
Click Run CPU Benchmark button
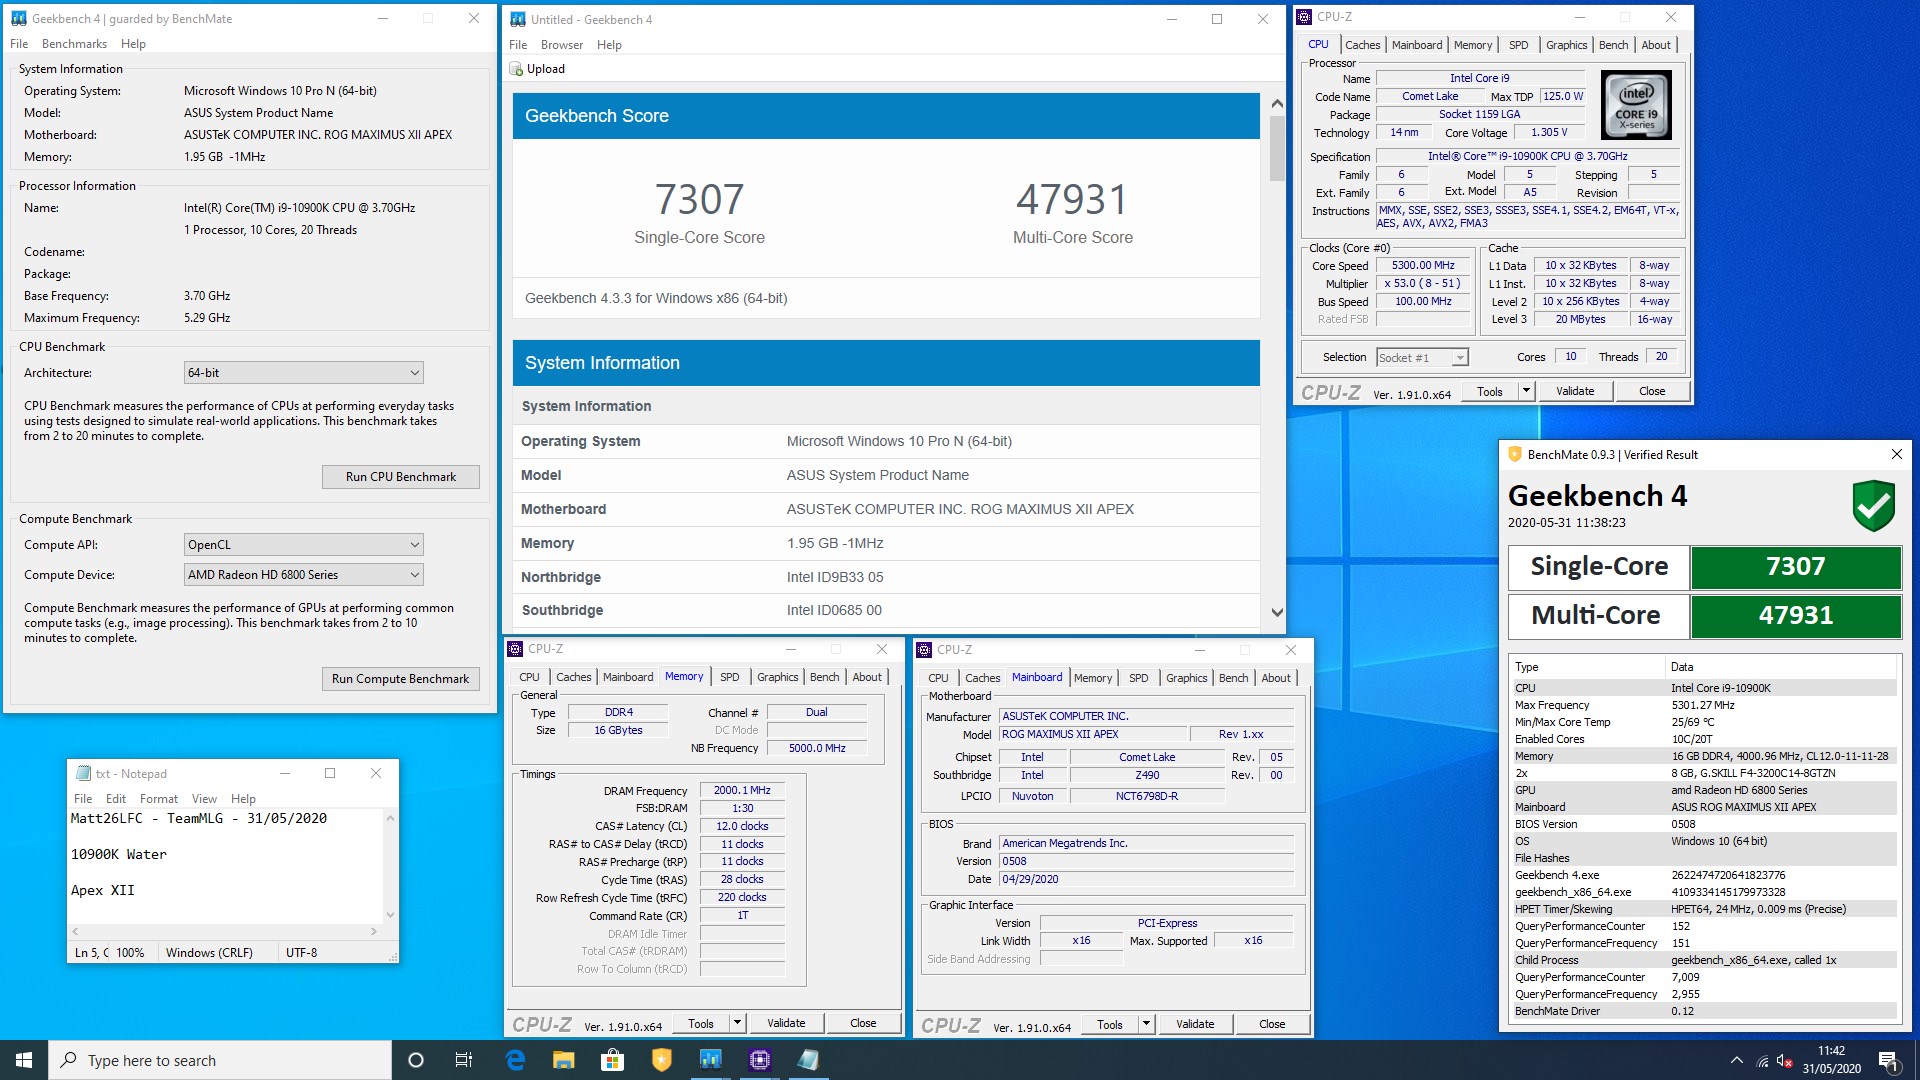(401, 477)
